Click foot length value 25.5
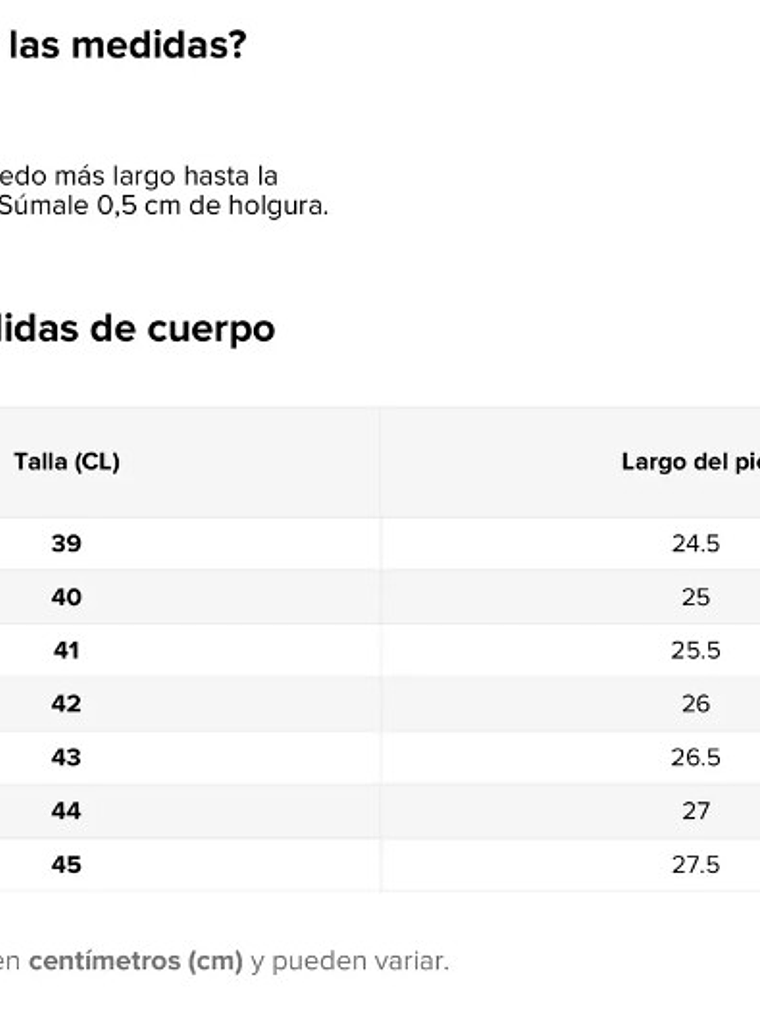Viewport: 760px width, 1013px height. tap(695, 650)
